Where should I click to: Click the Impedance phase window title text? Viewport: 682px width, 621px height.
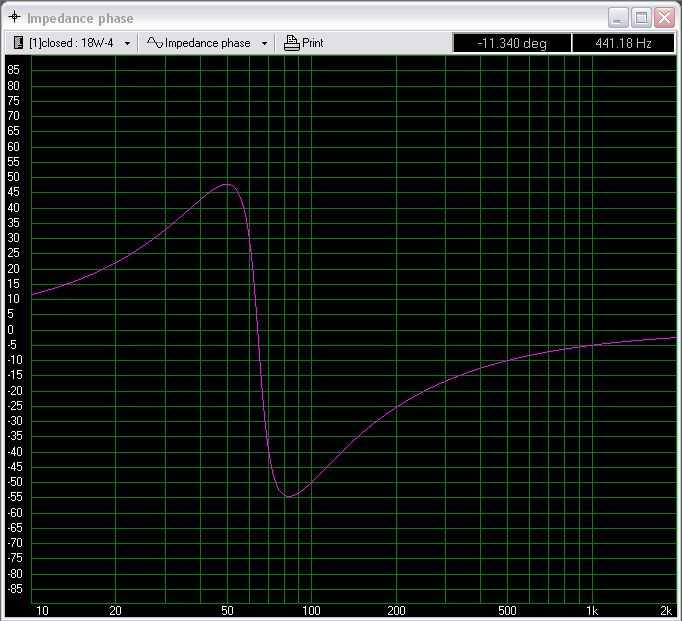pyautogui.click(x=80, y=18)
